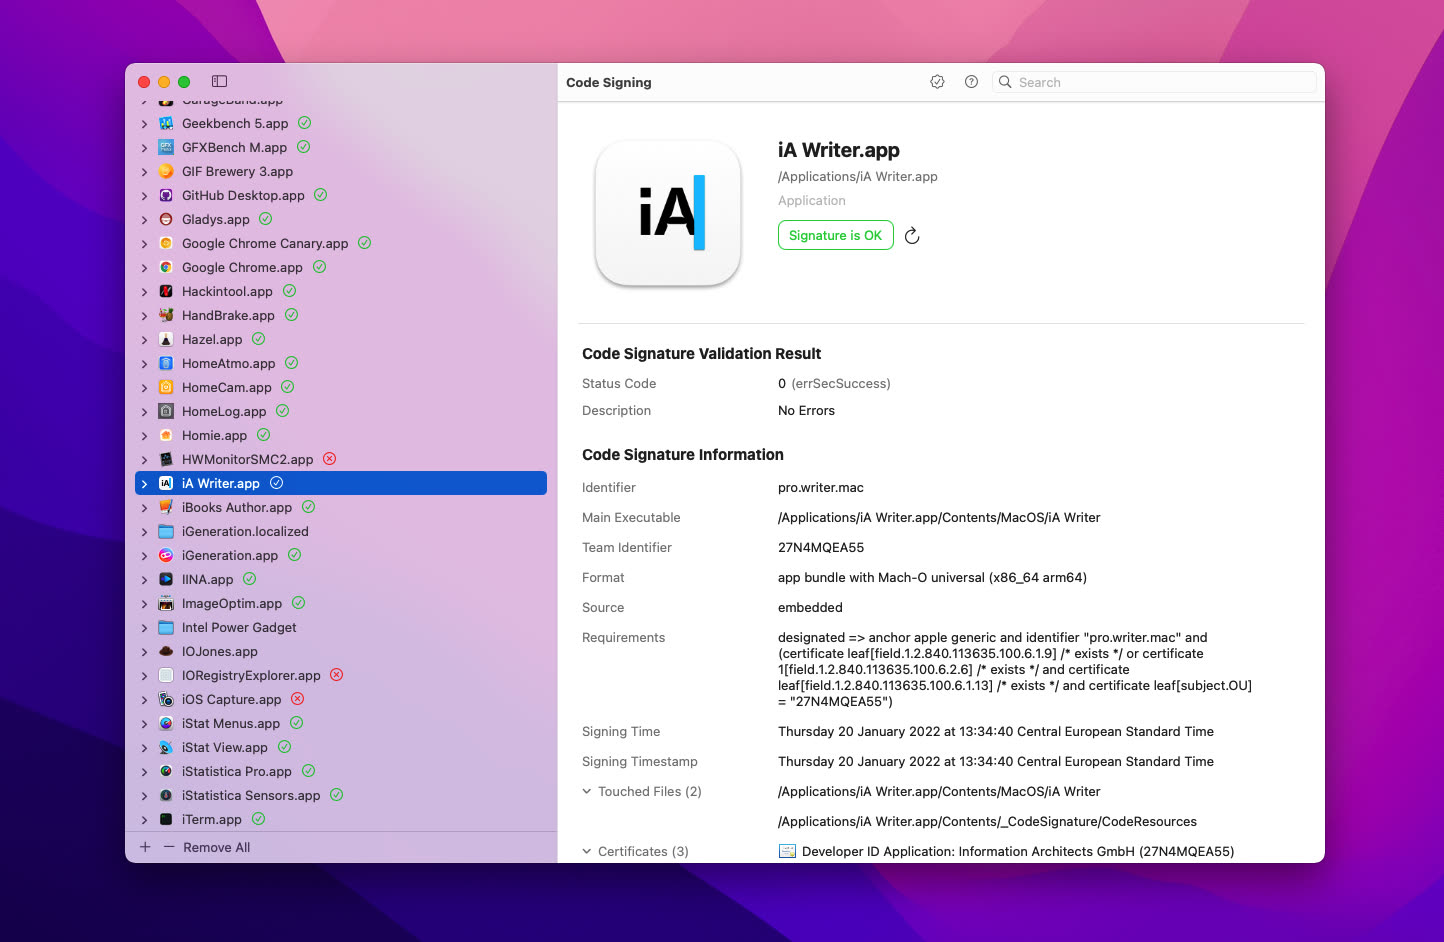Click the green checkmark next to iTerm.app
The height and width of the screenshot is (942, 1444).
[x=258, y=819]
